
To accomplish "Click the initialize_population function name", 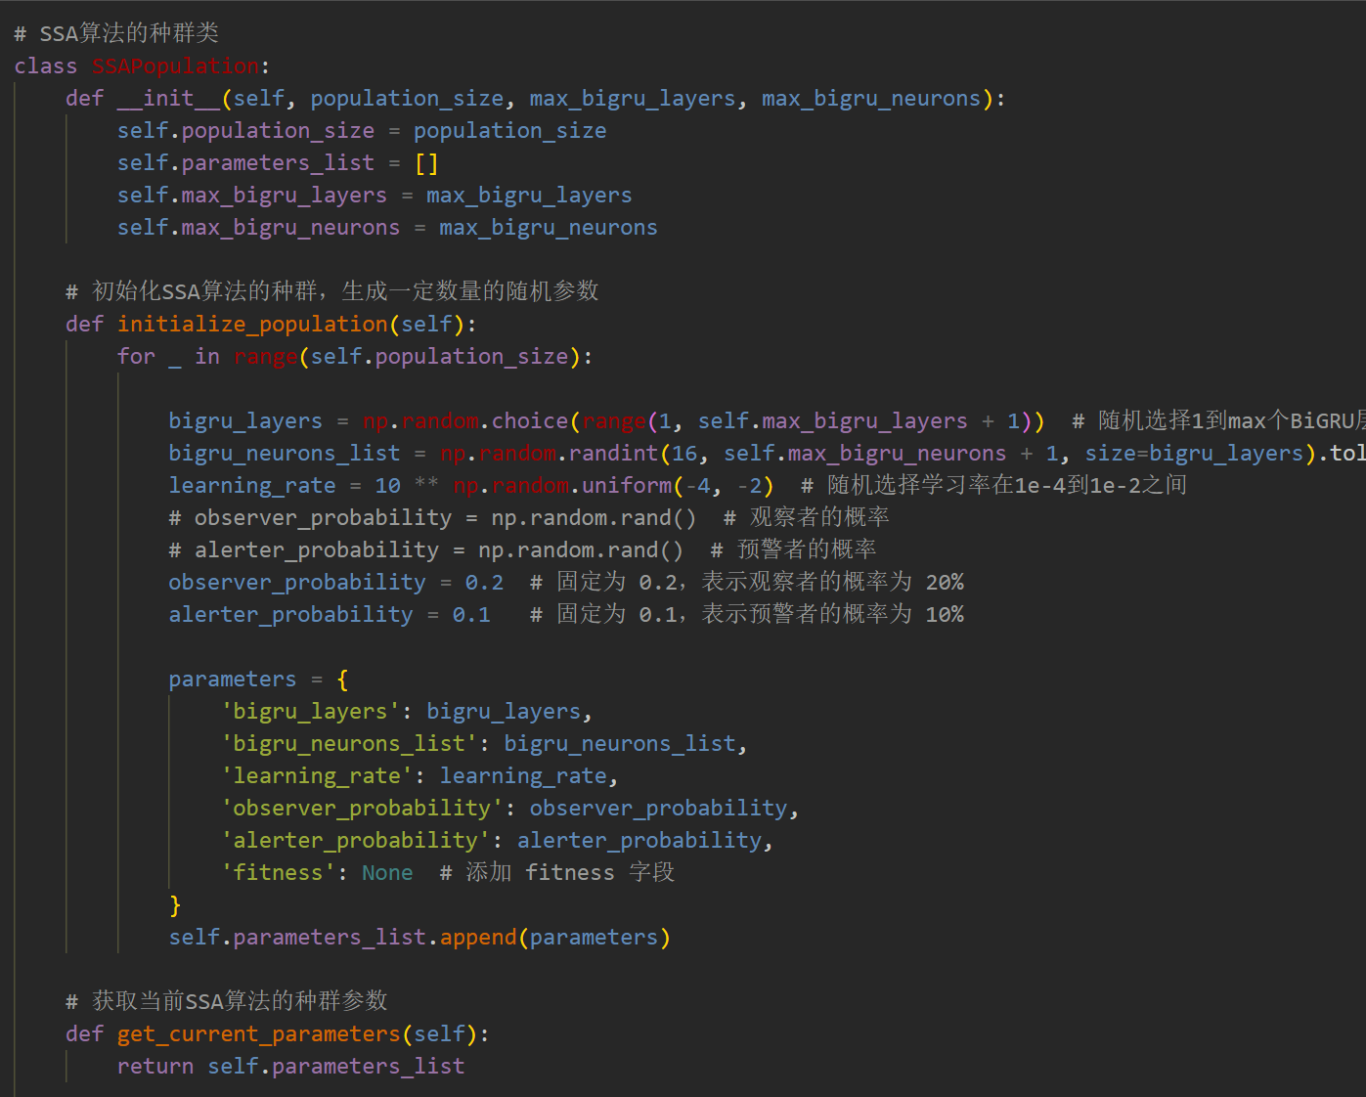I will click(x=252, y=324).
